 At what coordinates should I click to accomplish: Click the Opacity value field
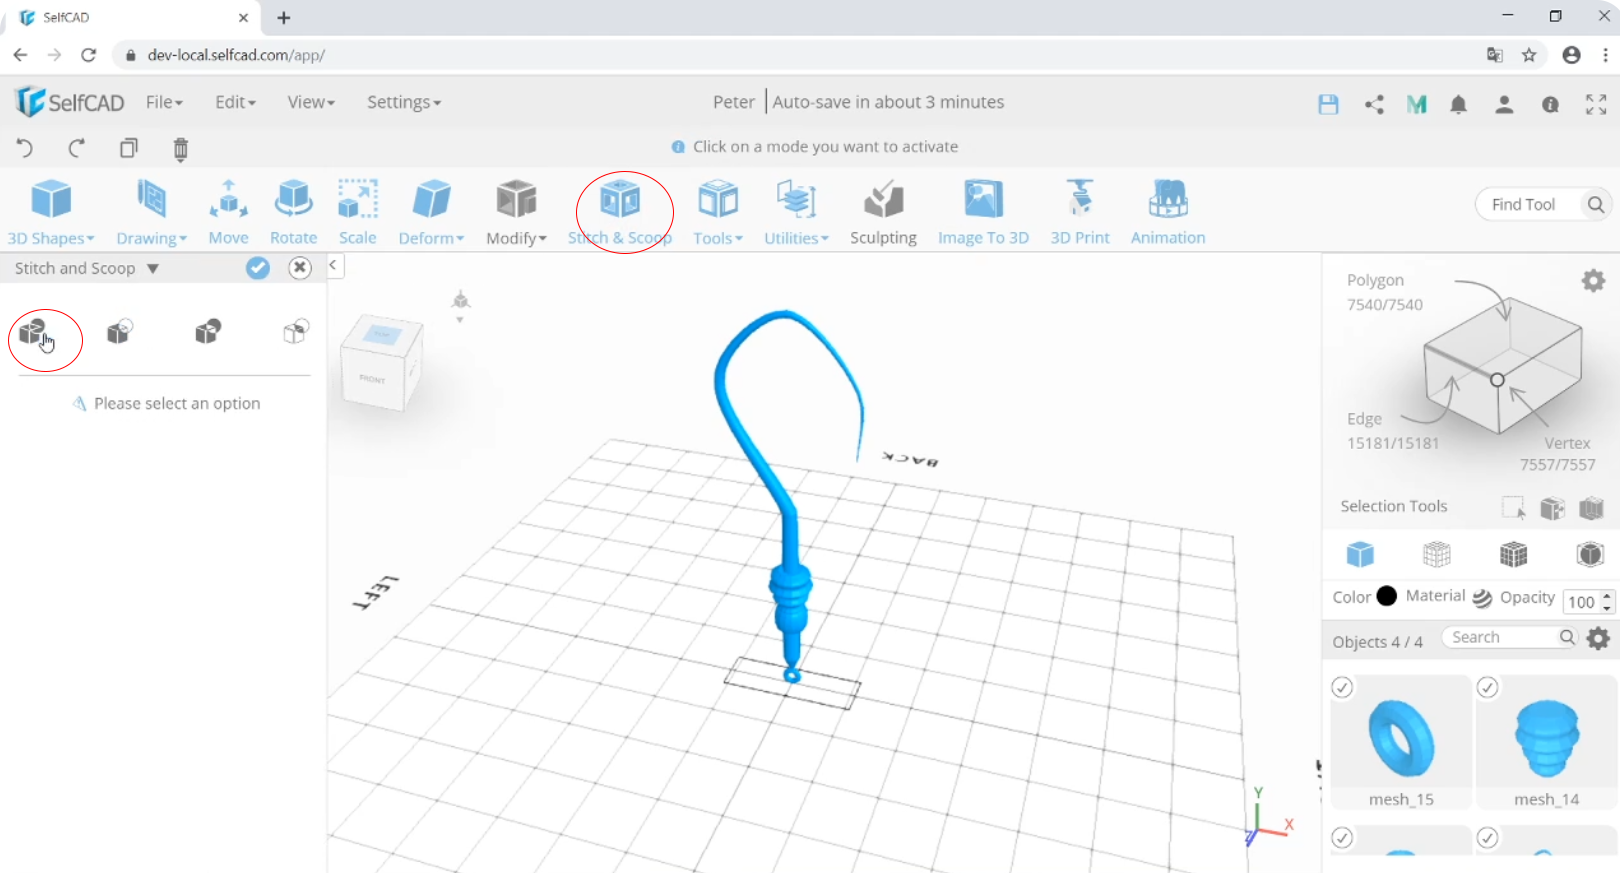1581,601
